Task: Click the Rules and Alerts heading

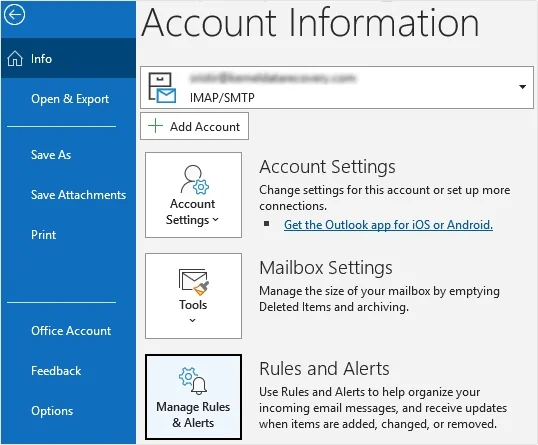Action: click(324, 369)
